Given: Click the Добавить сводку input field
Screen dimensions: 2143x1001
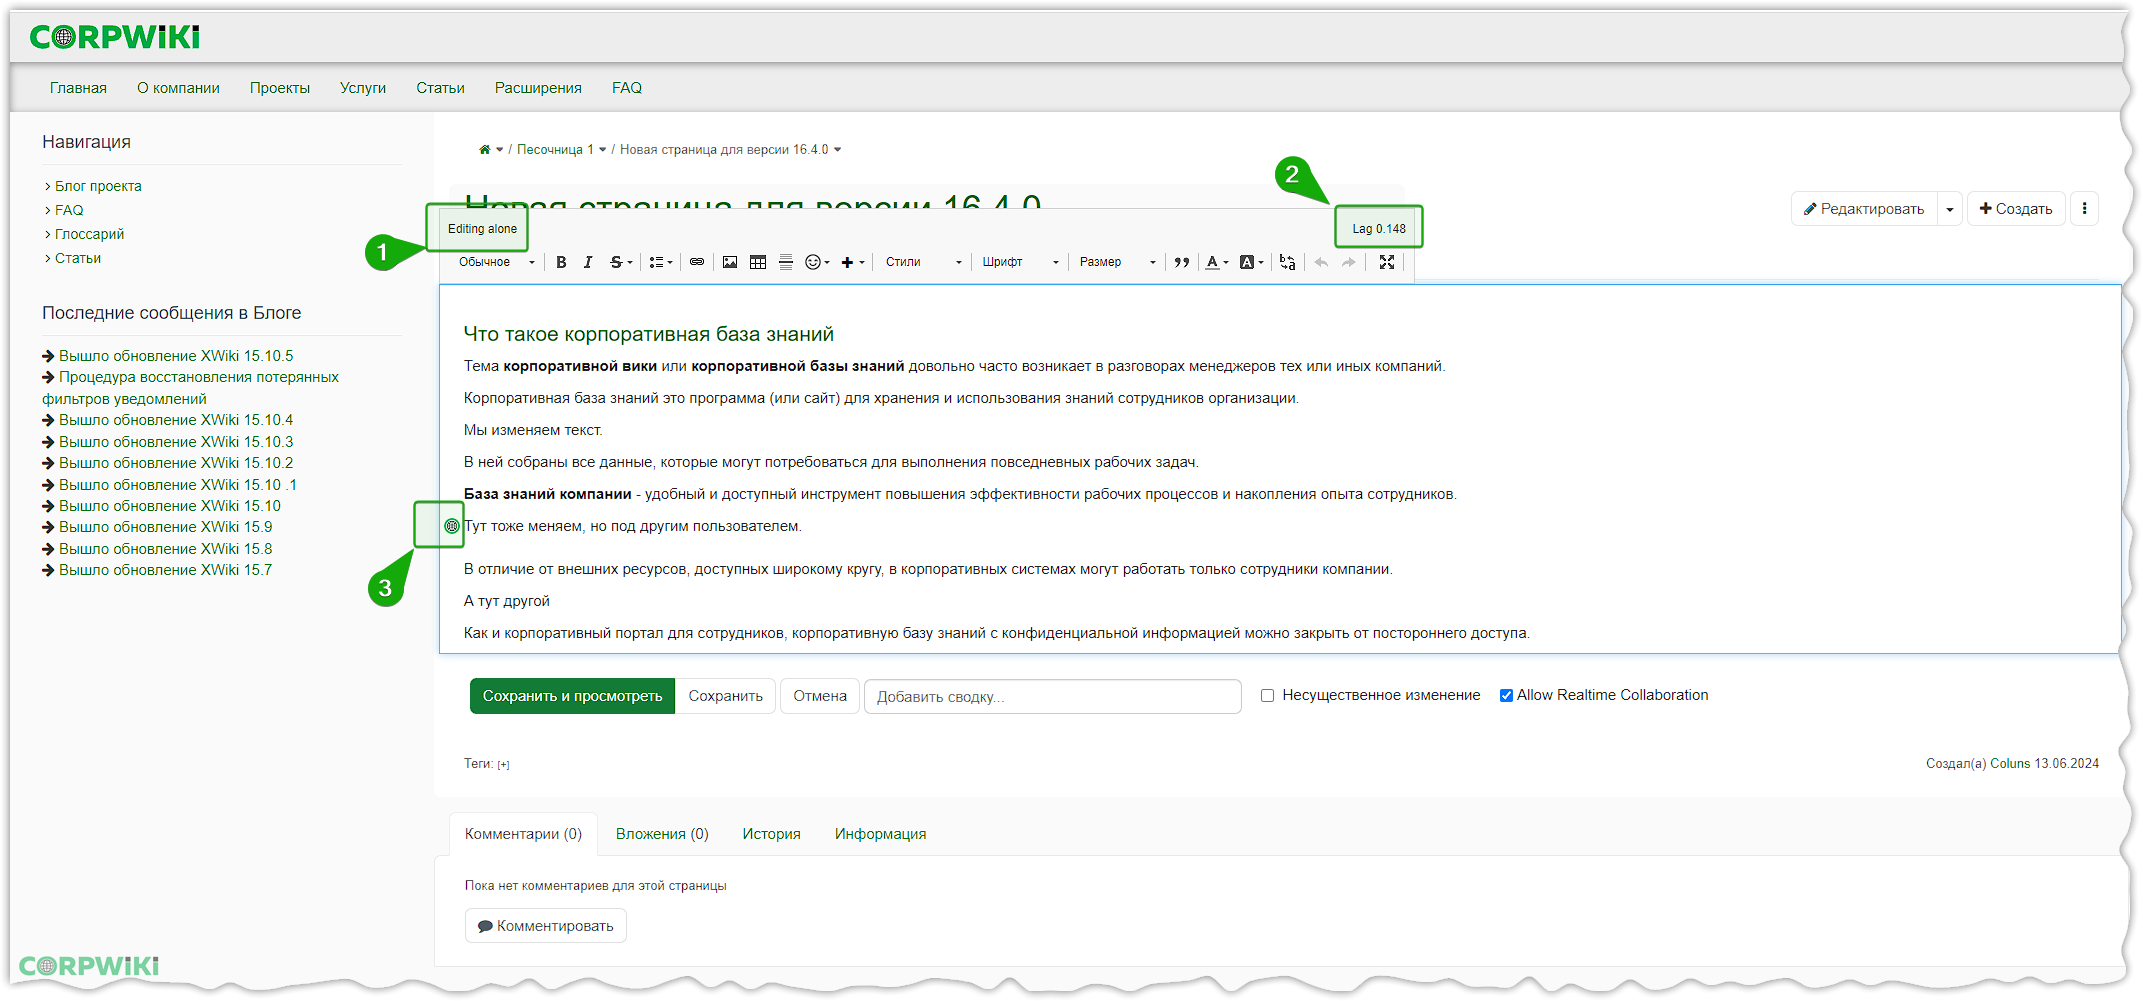Looking at the screenshot, I should pos(1053,697).
